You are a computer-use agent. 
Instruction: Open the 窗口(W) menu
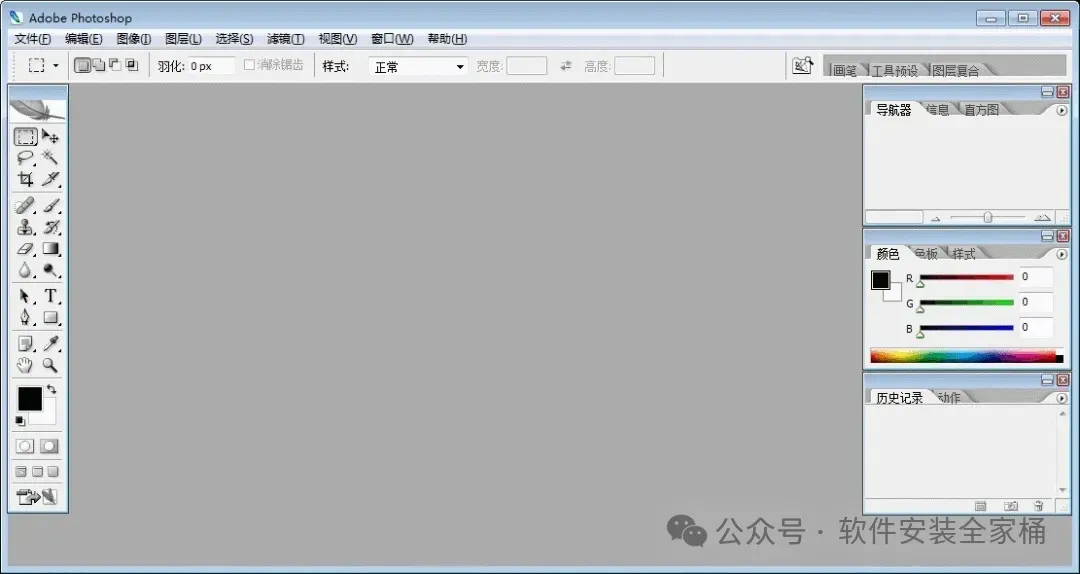393,39
